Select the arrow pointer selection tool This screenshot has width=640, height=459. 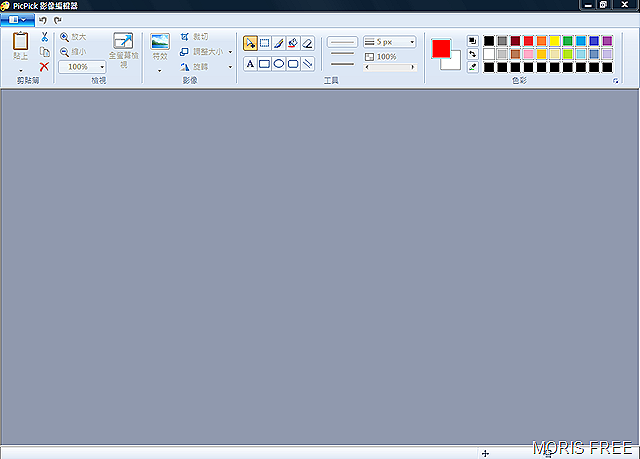(x=250, y=43)
